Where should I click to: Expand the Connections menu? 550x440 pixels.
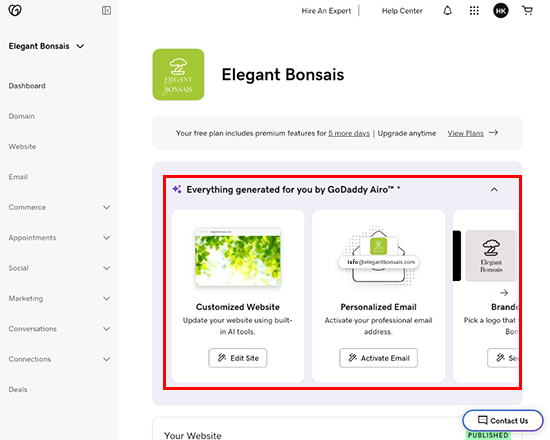click(107, 359)
